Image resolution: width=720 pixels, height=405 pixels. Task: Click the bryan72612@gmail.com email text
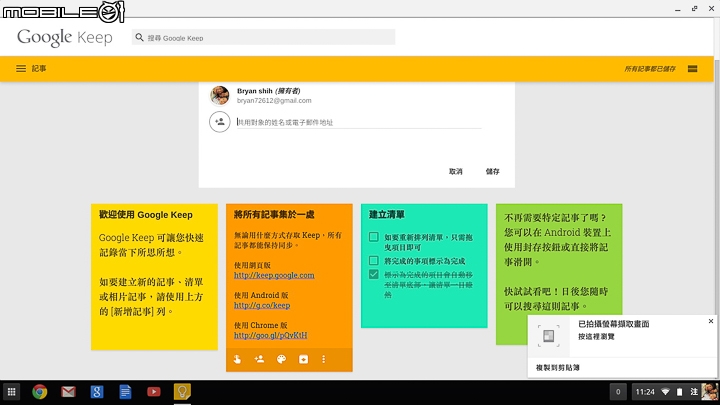[x=274, y=100]
